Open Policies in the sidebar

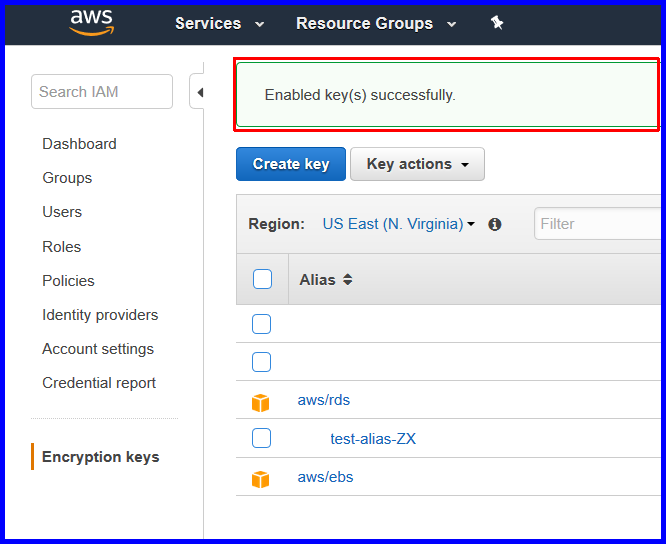tap(68, 281)
